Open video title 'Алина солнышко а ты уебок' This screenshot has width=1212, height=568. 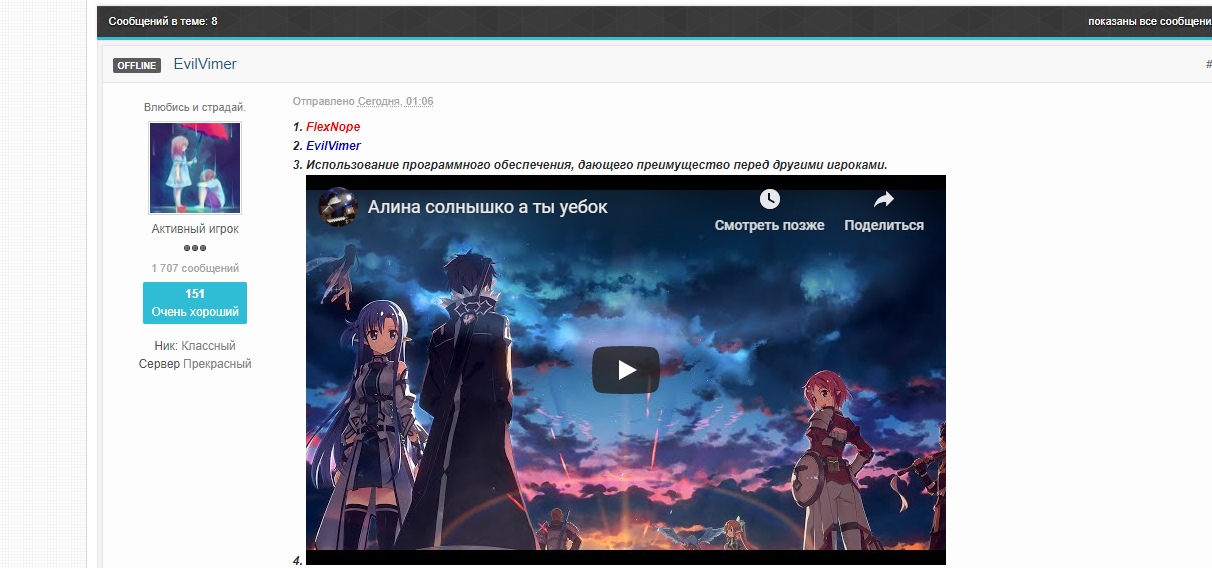point(488,207)
